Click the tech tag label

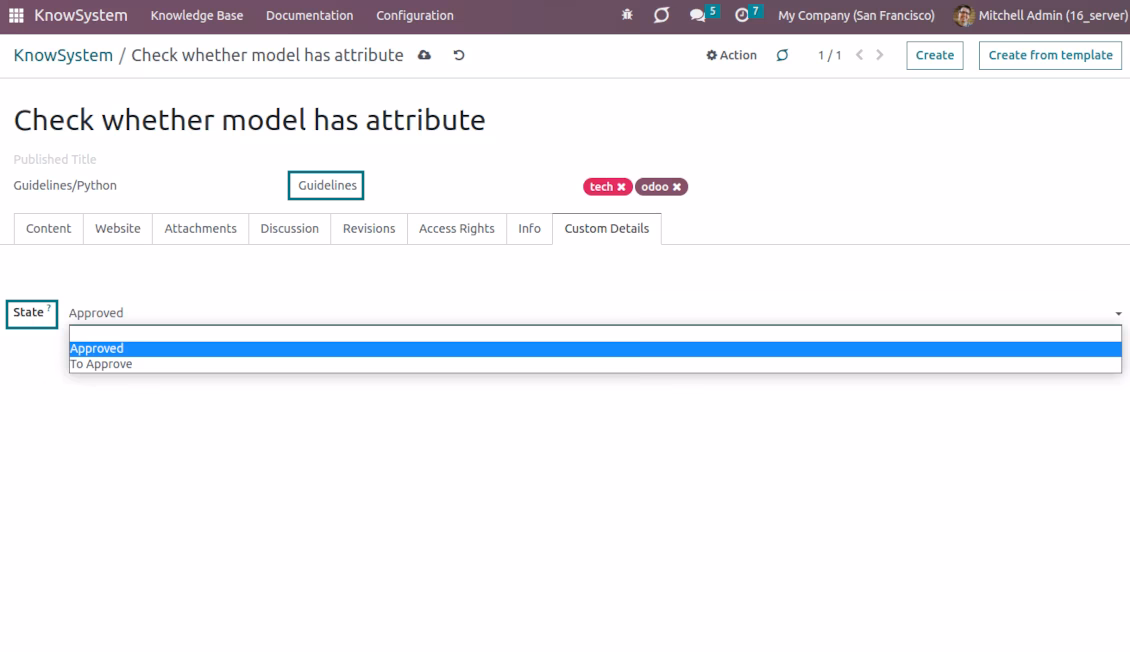[601, 187]
